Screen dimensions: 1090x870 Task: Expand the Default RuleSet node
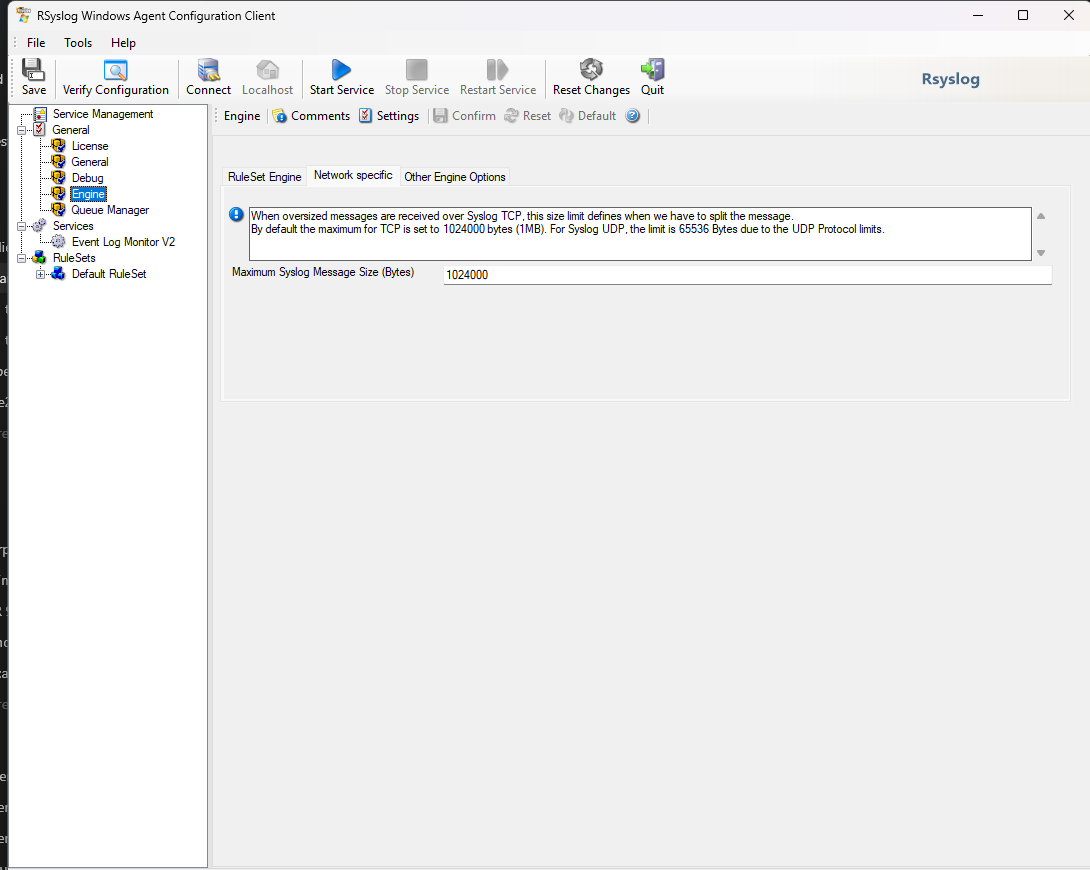(x=40, y=274)
